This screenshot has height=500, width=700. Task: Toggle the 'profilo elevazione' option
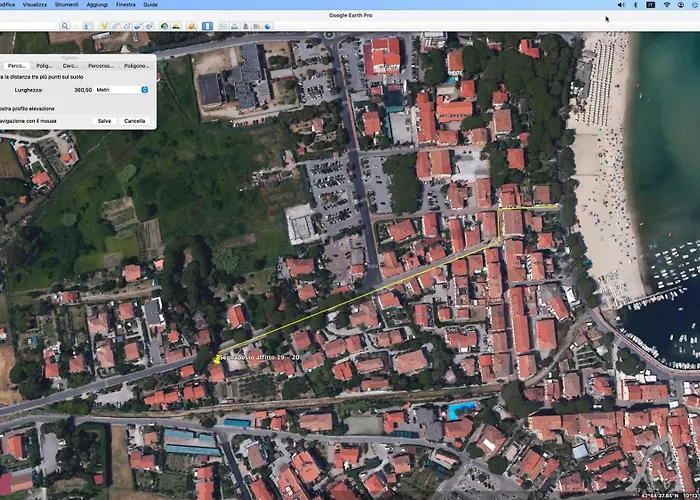[x=20, y=107]
